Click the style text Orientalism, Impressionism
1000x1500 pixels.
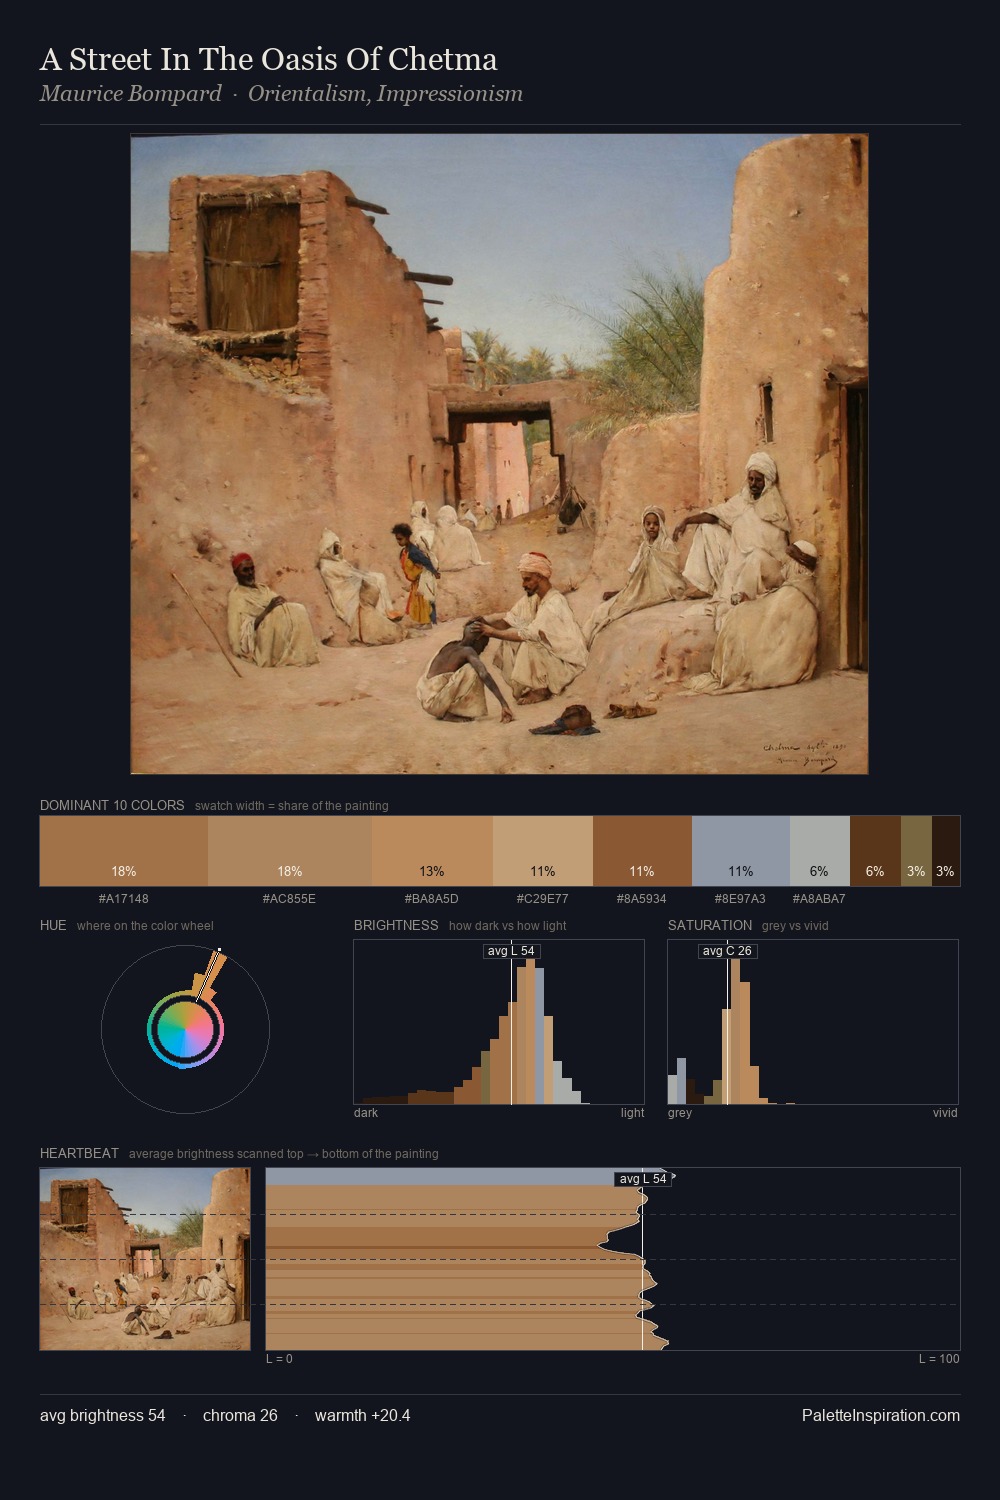pos(385,94)
